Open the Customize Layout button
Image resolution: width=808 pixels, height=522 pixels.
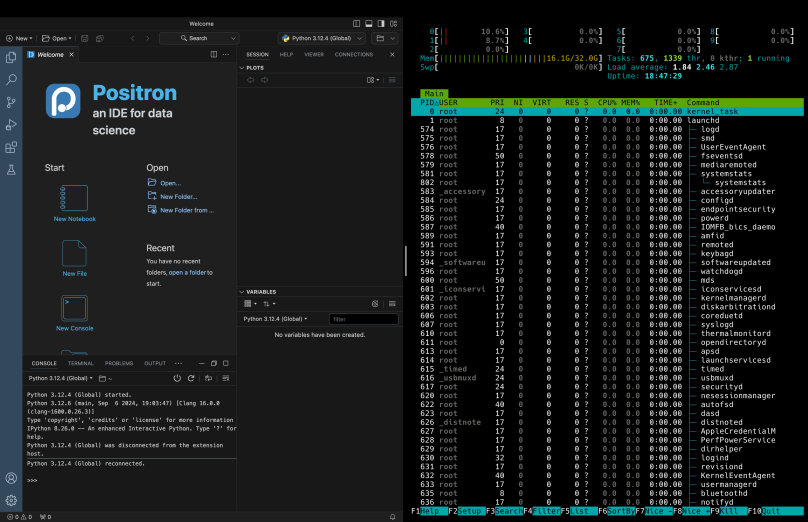tap(394, 24)
